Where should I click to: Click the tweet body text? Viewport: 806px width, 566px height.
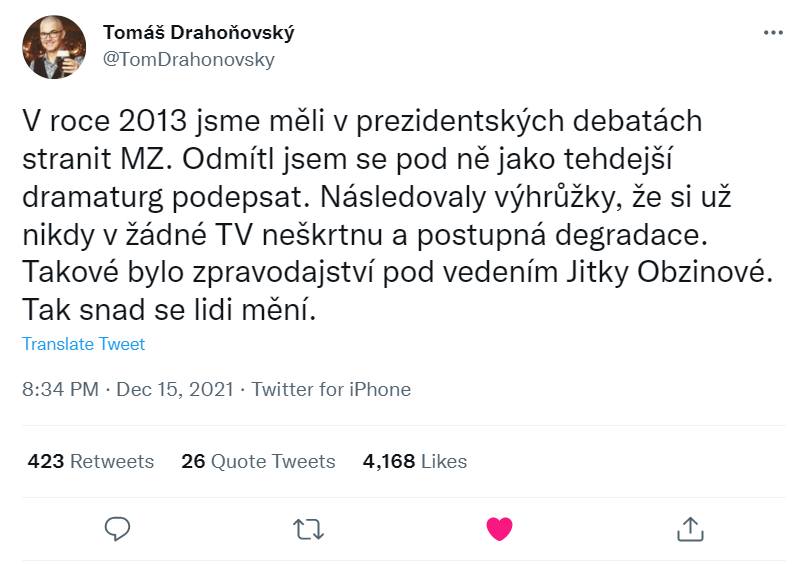(390, 215)
